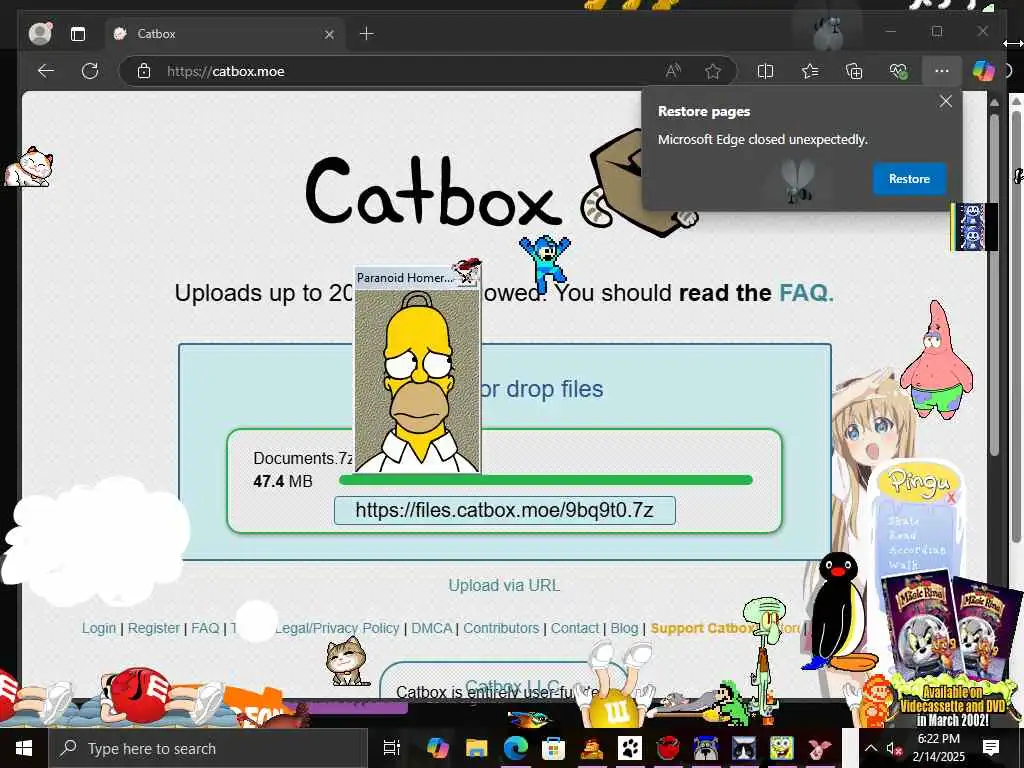The width and height of the screenshot is (1024, 768).
Task: Add this page to favorites star
Action: 712,71
